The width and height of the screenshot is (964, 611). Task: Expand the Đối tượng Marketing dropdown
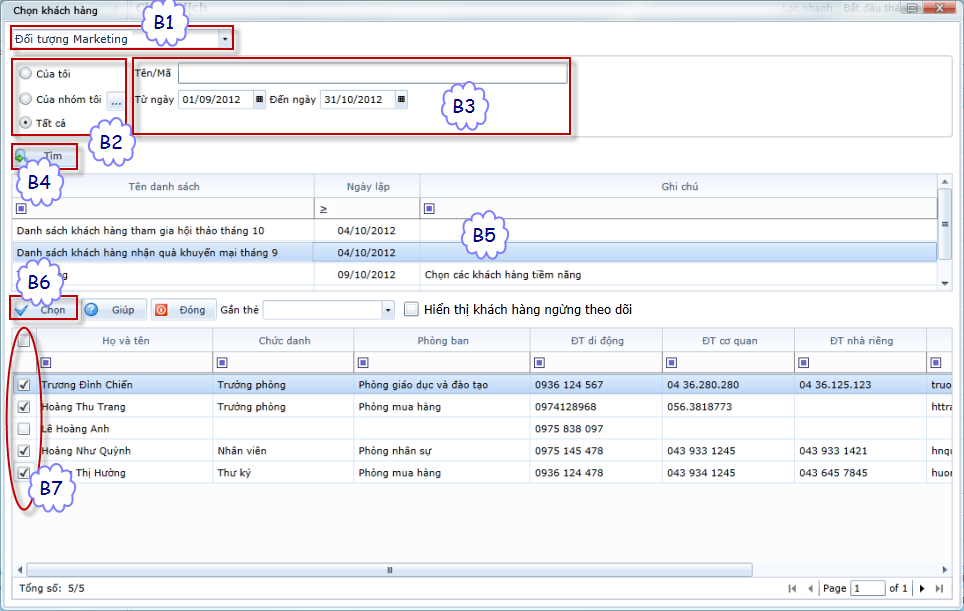coord(225,39)
